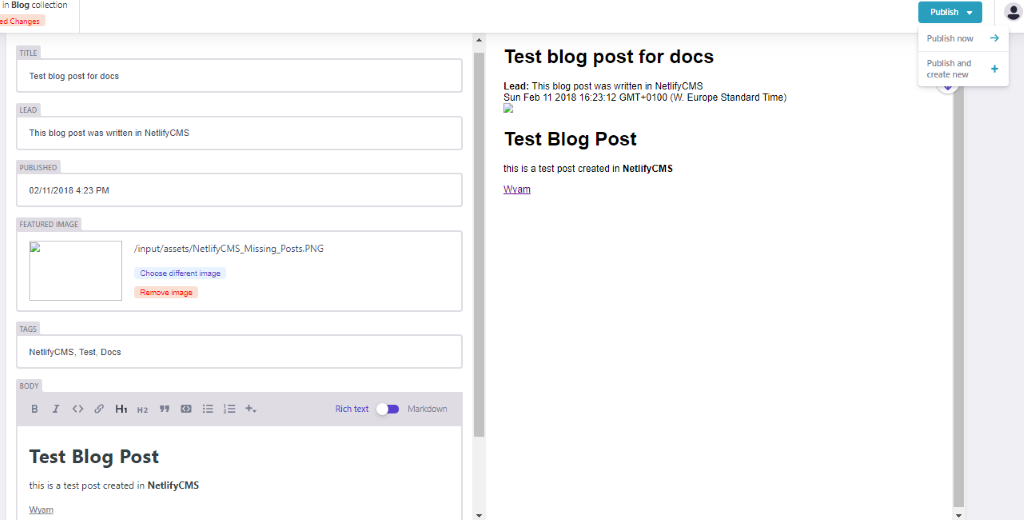
Task: Create a numbered list
Action: click(x=229, y=409)
